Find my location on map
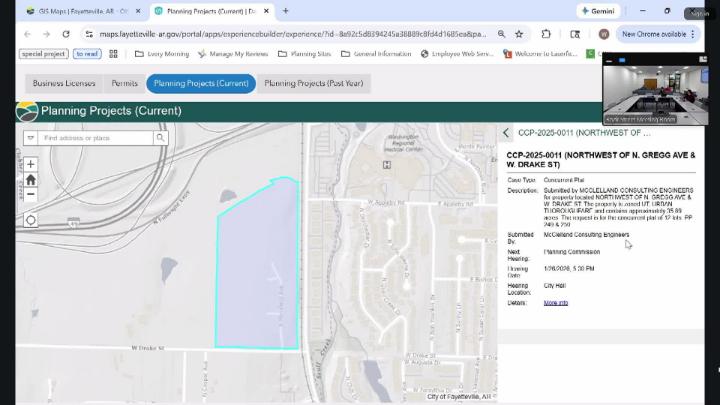Screen dimensions: 720x405 point(31,220)
